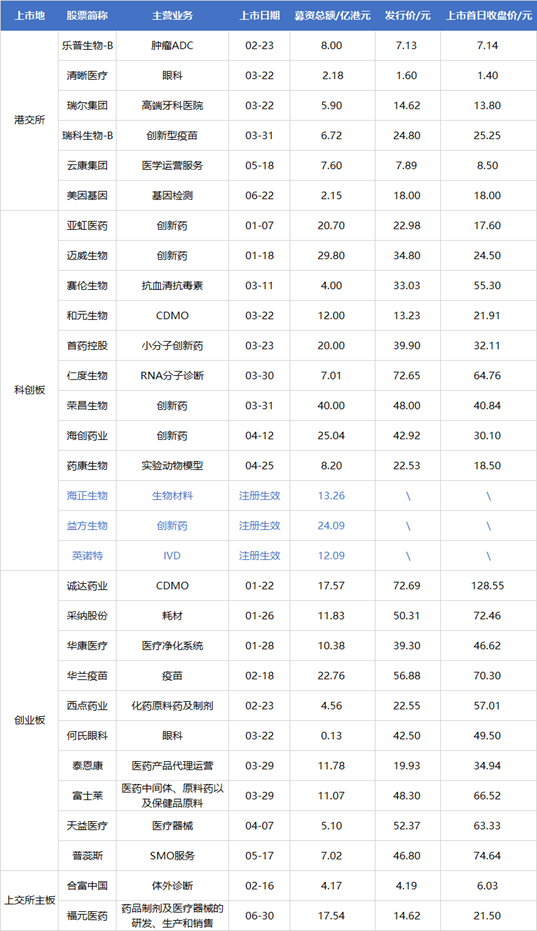Click the RNA分子诊断 business cell
Viewport: 537px width, 931px height.
(x=172, y=376)
